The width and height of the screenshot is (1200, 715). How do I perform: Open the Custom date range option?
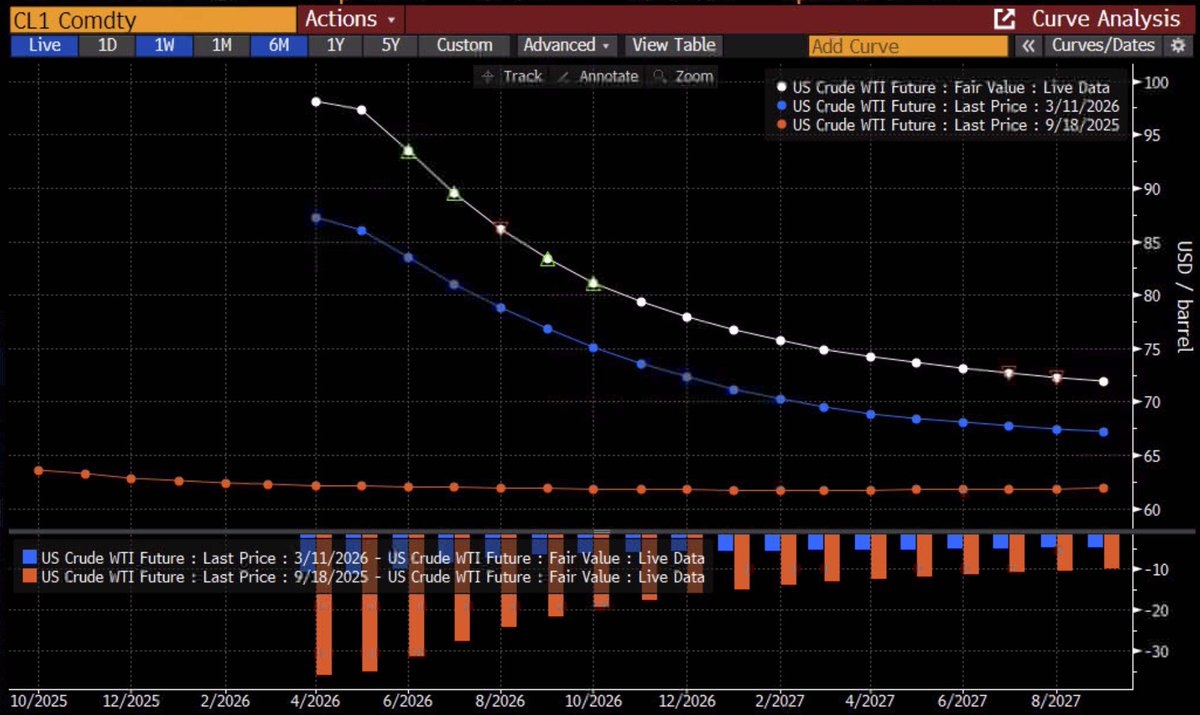click(x=465, y=45)
